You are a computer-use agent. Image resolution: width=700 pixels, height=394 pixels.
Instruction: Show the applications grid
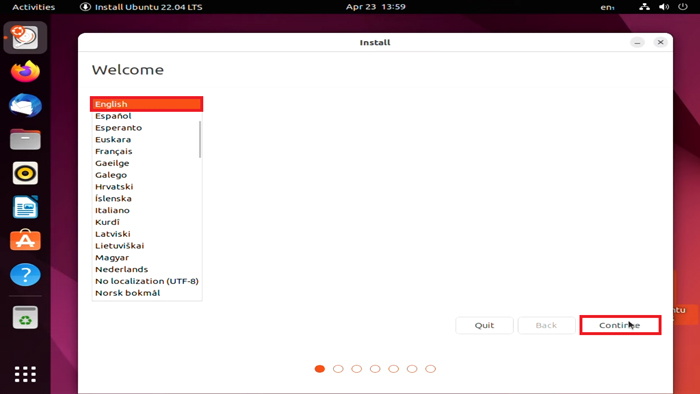click(x=25, y=374)
